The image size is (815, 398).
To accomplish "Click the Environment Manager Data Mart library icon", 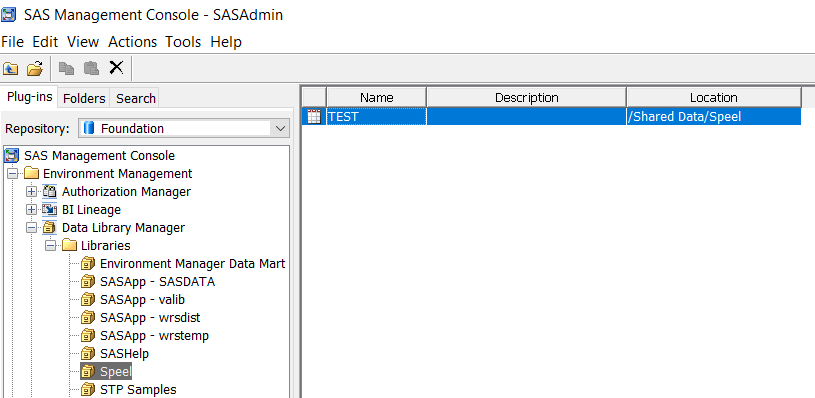I will [88, 264].
